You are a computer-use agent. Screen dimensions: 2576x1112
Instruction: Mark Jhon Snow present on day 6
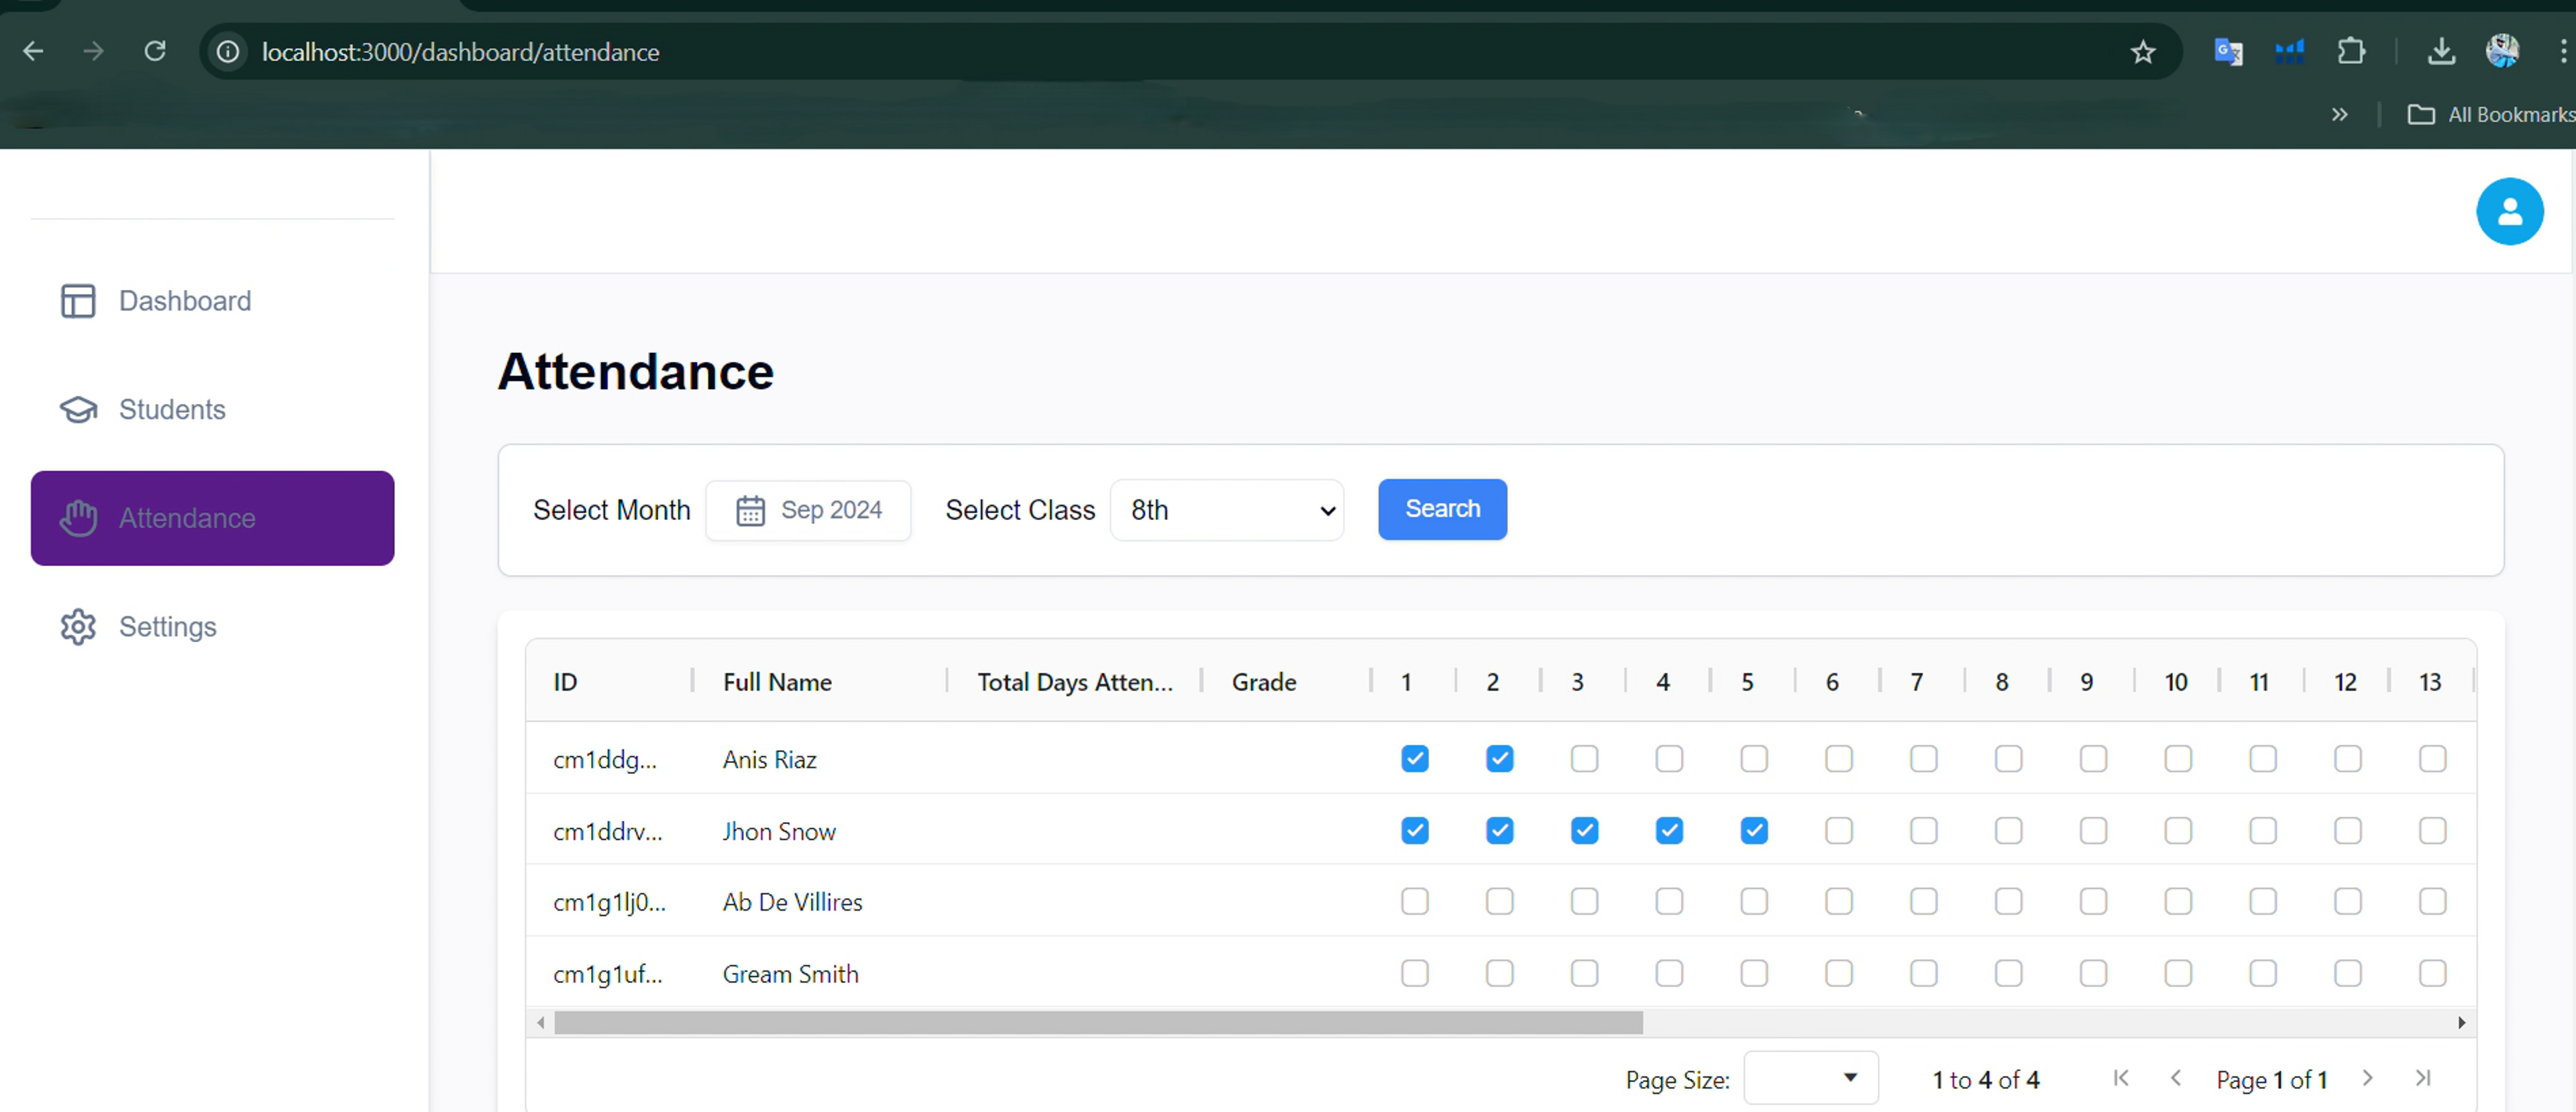(x=1838, y=830)
